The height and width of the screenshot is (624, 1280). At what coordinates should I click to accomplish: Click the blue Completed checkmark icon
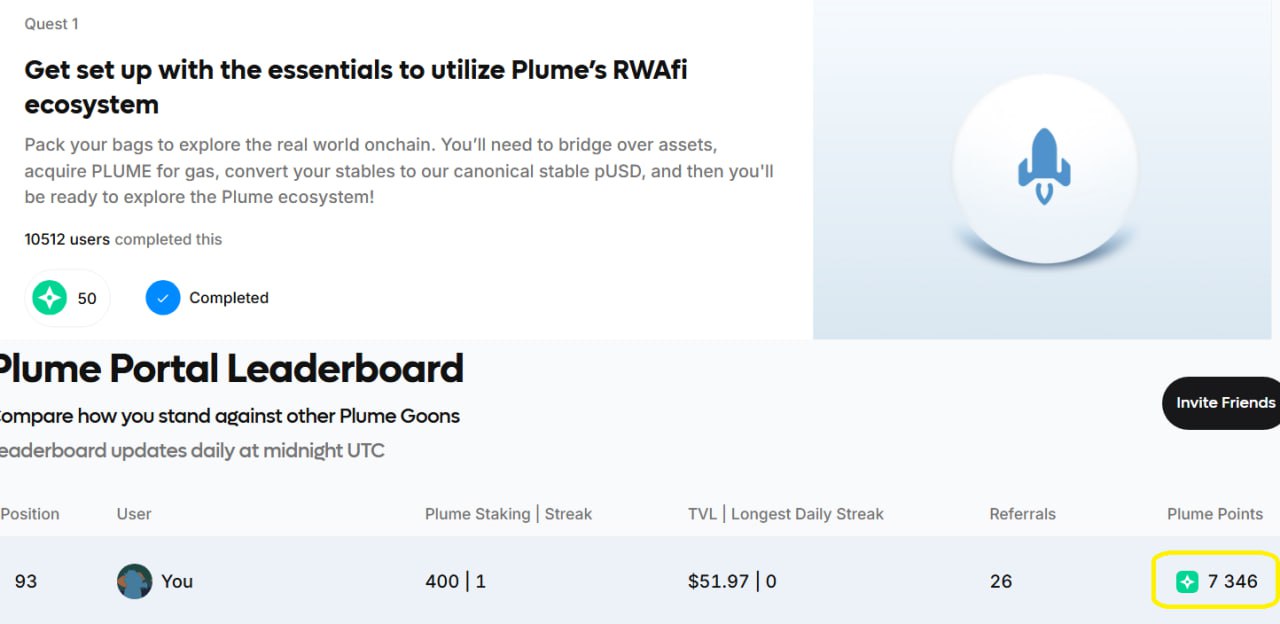tap(163, 298)
